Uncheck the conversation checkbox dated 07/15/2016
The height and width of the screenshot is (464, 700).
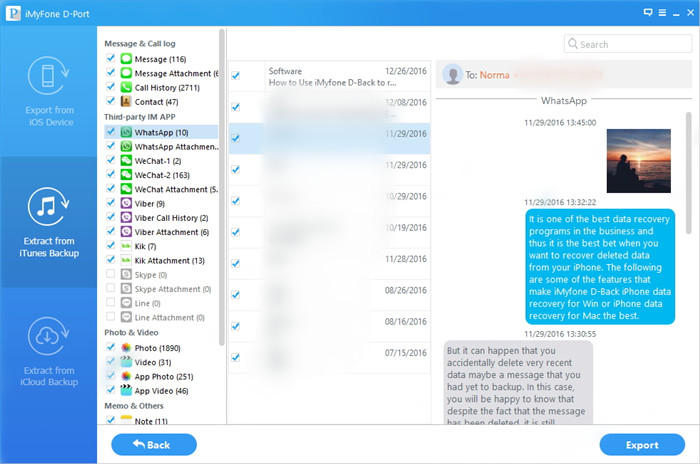[x=236, y=357]
